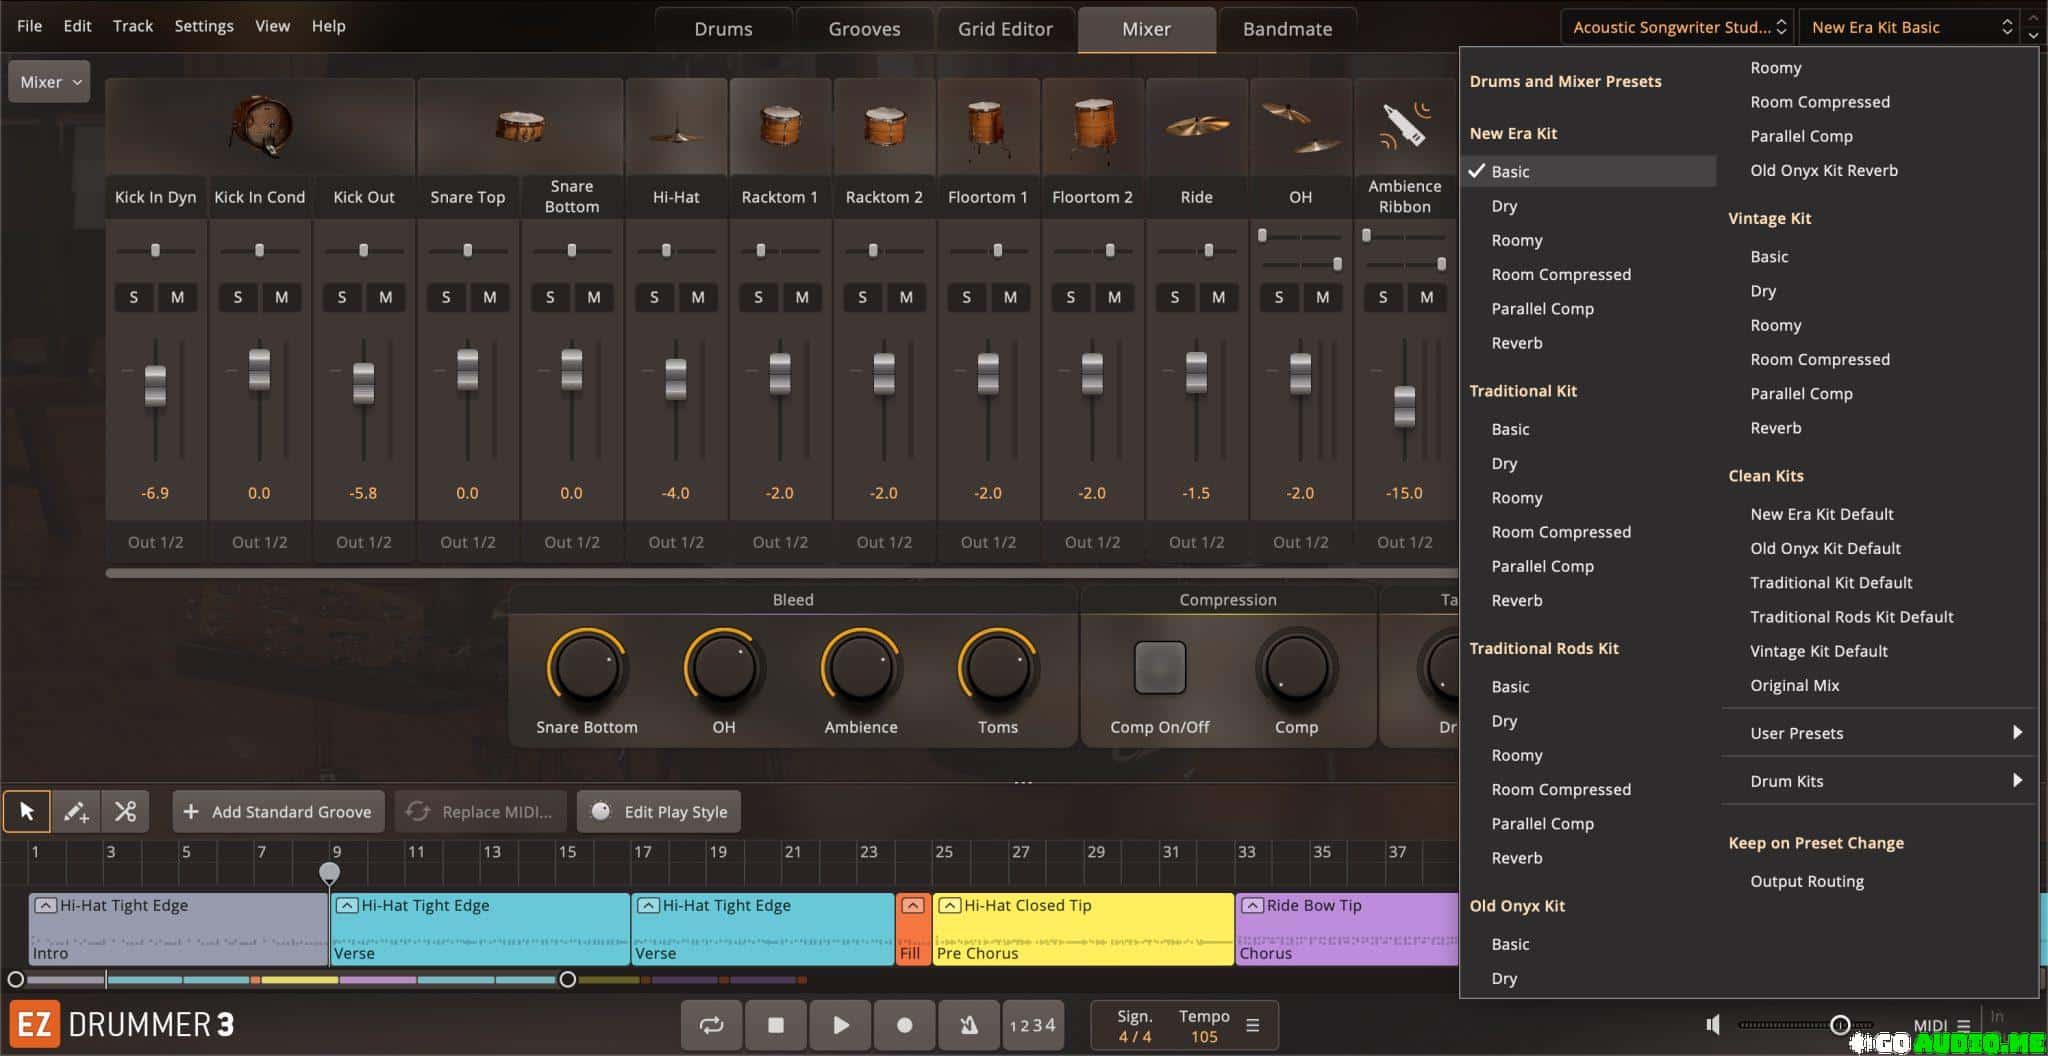Click the snare drum image
This screenshot has width=2048, height=1056.
[520, 127]
